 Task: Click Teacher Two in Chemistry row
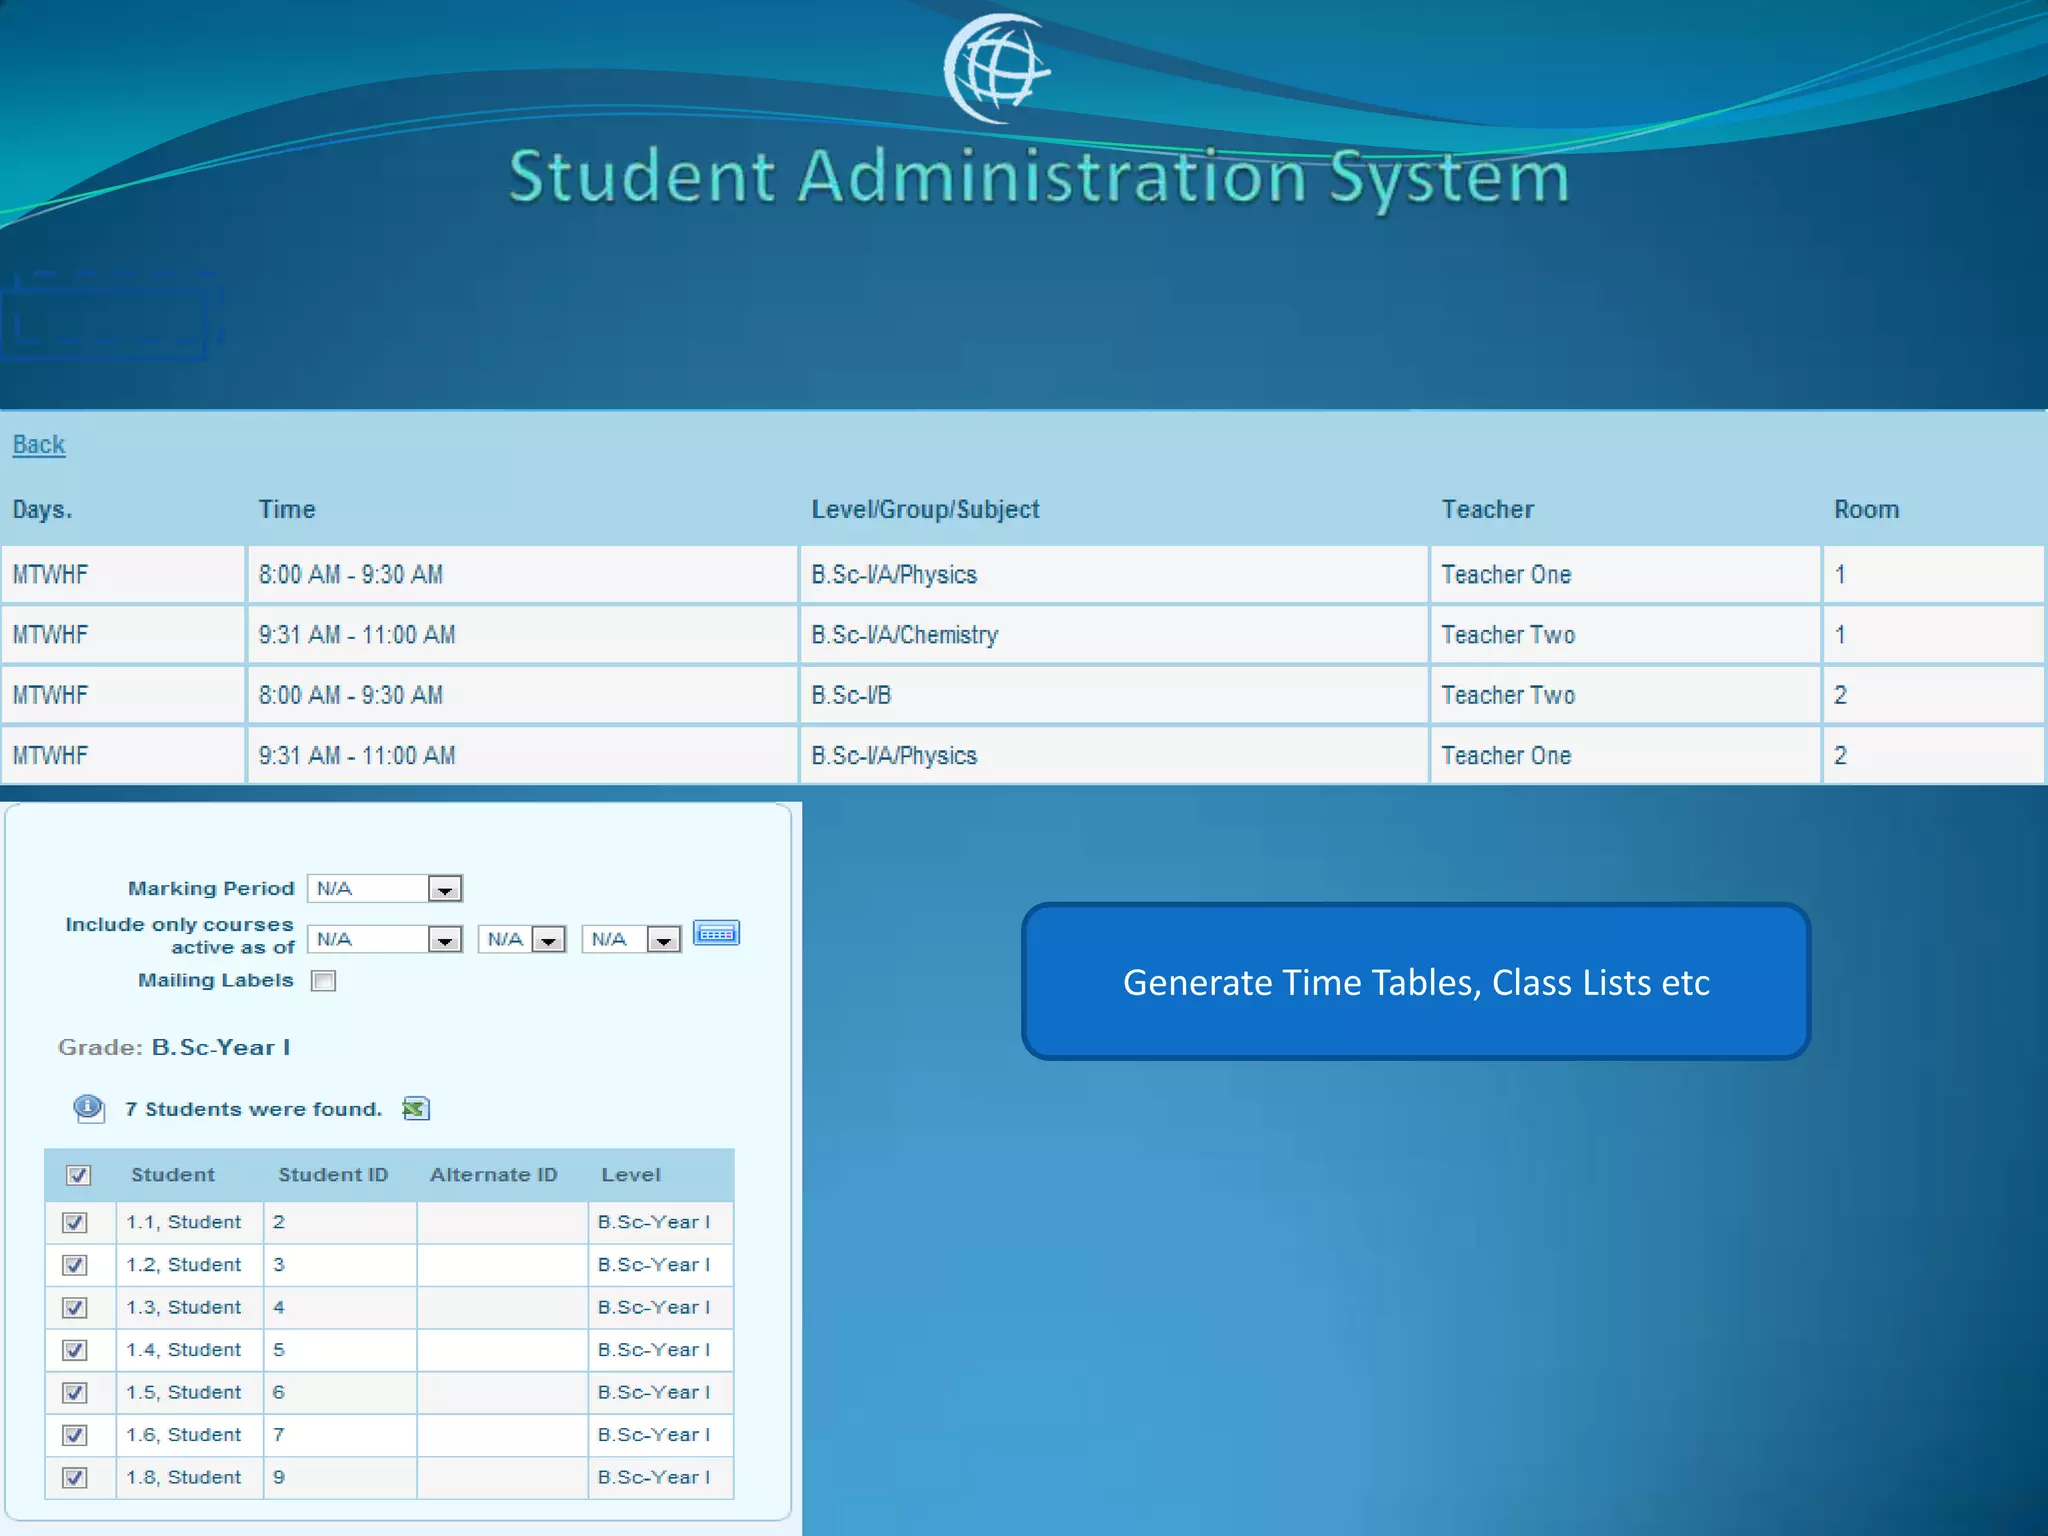(x=1508, y=634)
